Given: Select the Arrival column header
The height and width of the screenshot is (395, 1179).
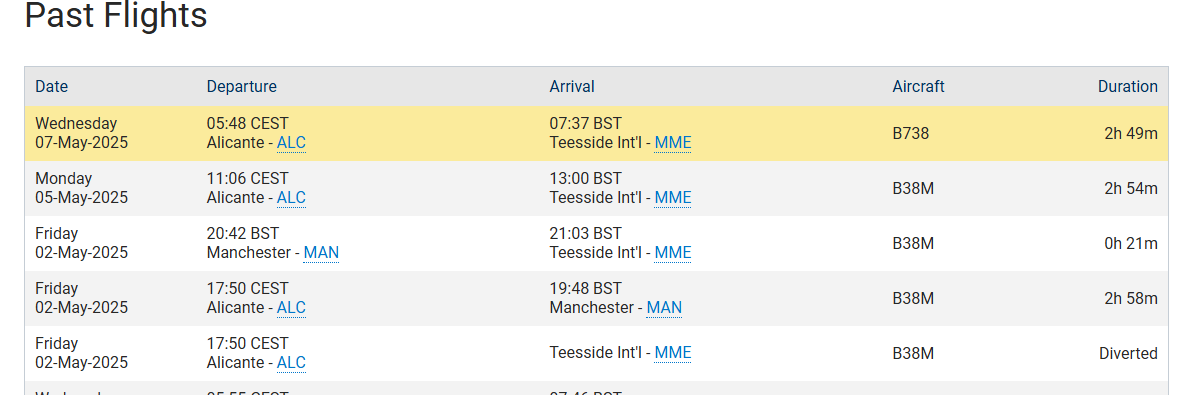Looking at the screenshot, I should 571,87.
